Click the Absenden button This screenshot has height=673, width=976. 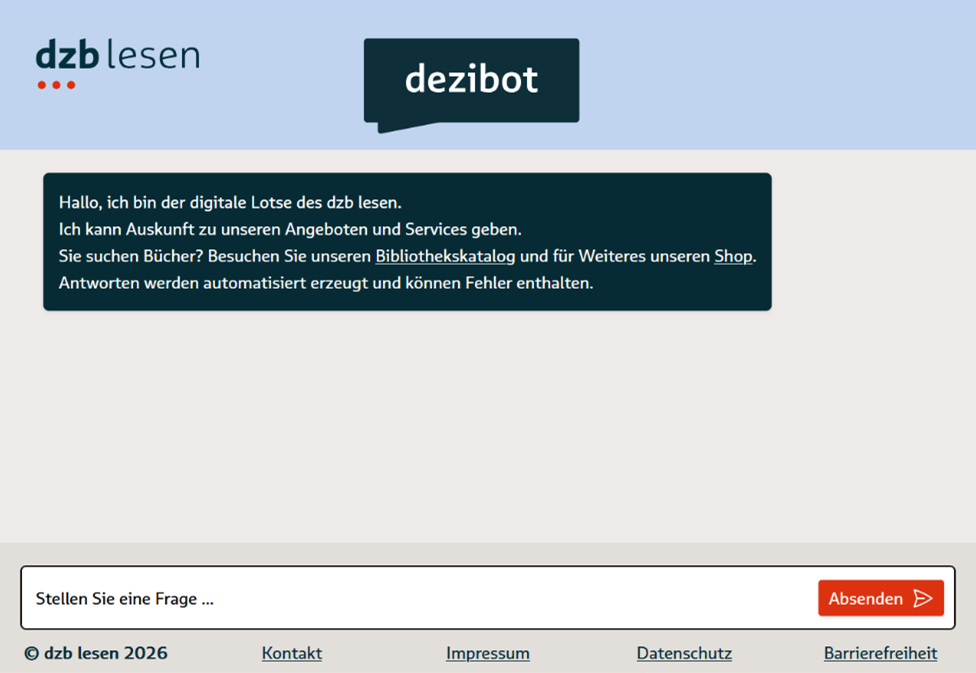pyautogui.click(x=881, y=598)
